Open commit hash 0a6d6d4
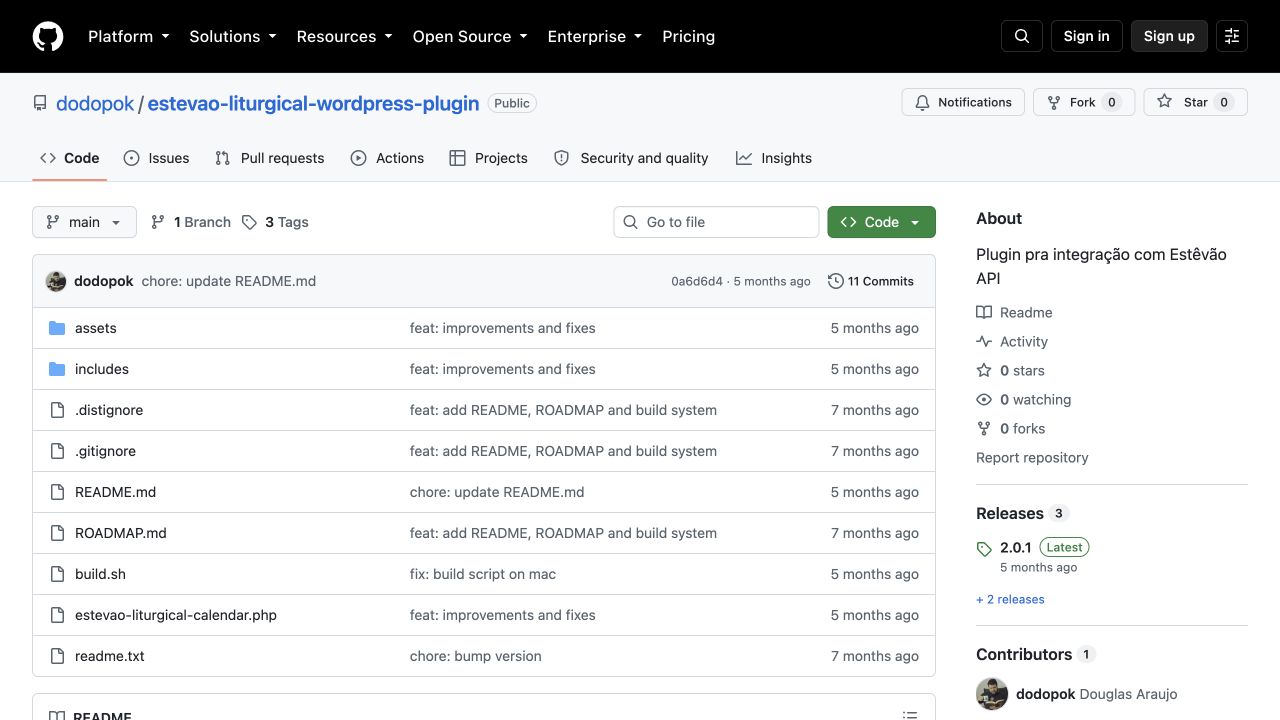This screenshot has width=1280, height=720. [697, 281]
